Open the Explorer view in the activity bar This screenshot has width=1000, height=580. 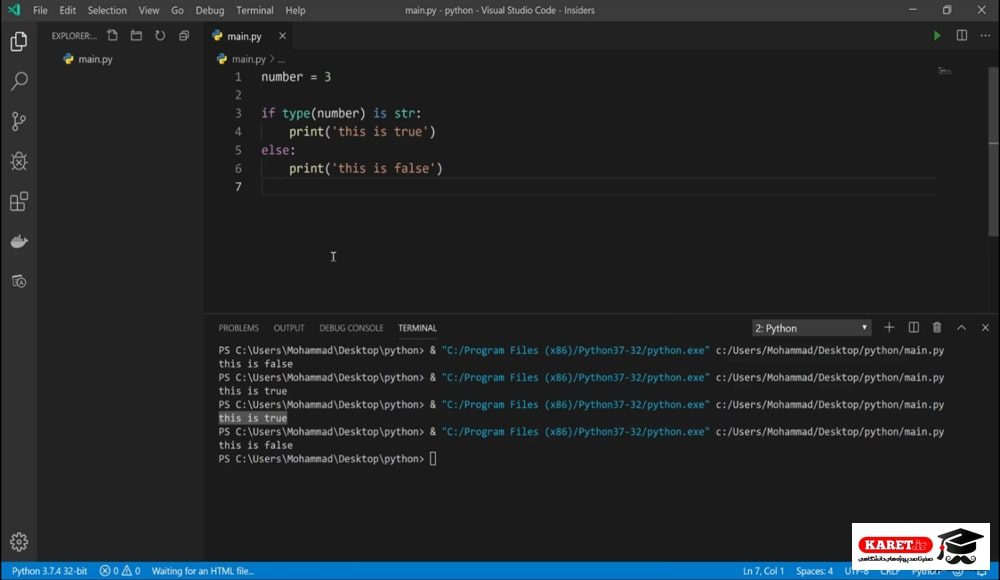coord(18,41)
